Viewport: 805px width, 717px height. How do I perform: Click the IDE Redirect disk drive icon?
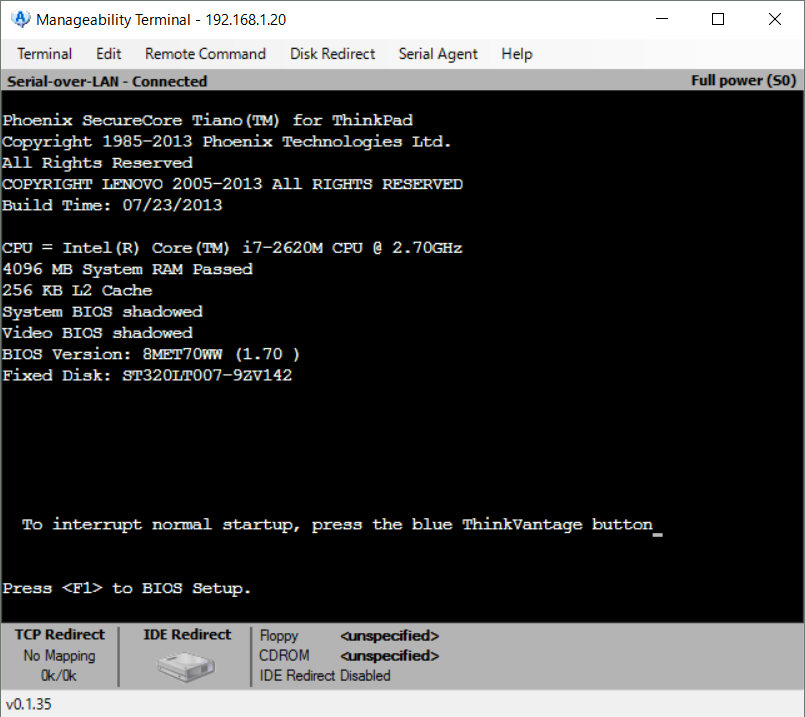coord(184,665)
